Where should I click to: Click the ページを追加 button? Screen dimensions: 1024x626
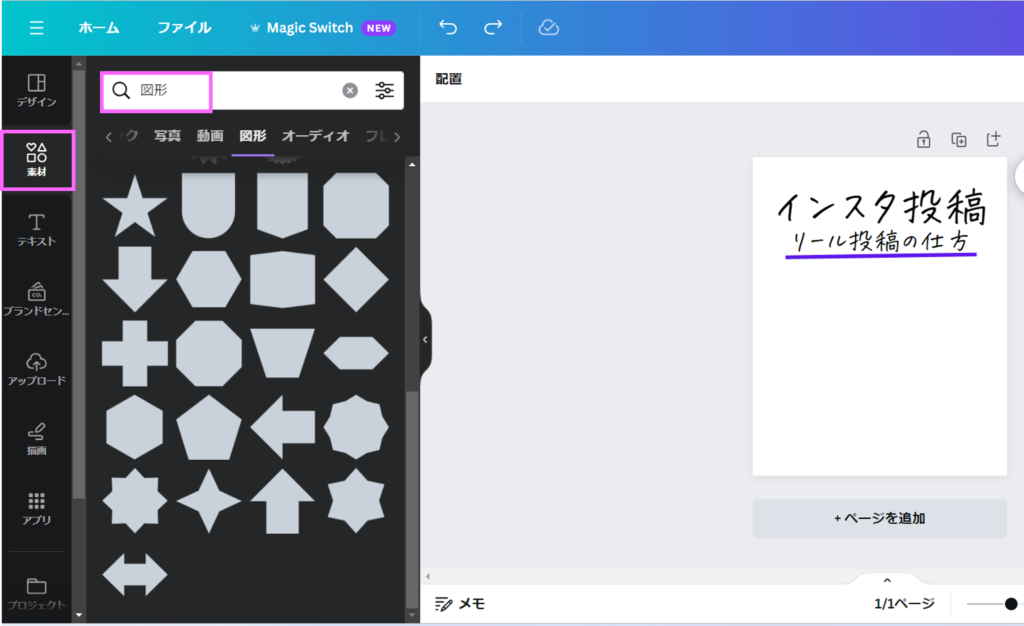click(879, 518)
